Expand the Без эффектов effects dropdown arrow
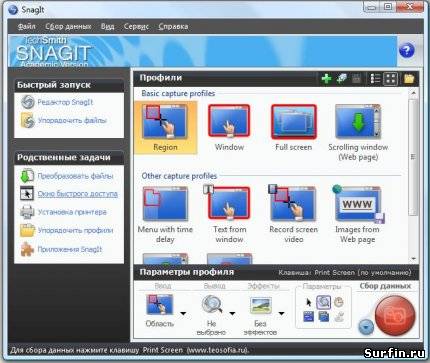The image size is (430, 363). coord(282,313)
